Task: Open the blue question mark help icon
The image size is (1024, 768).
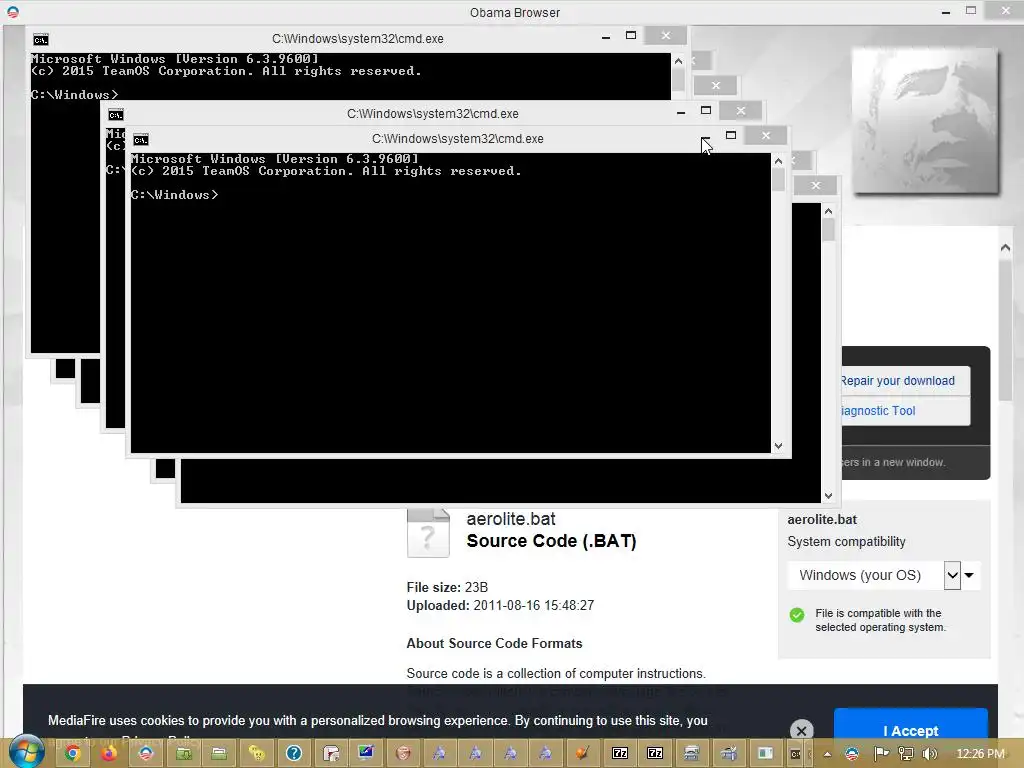Action: 294,754
